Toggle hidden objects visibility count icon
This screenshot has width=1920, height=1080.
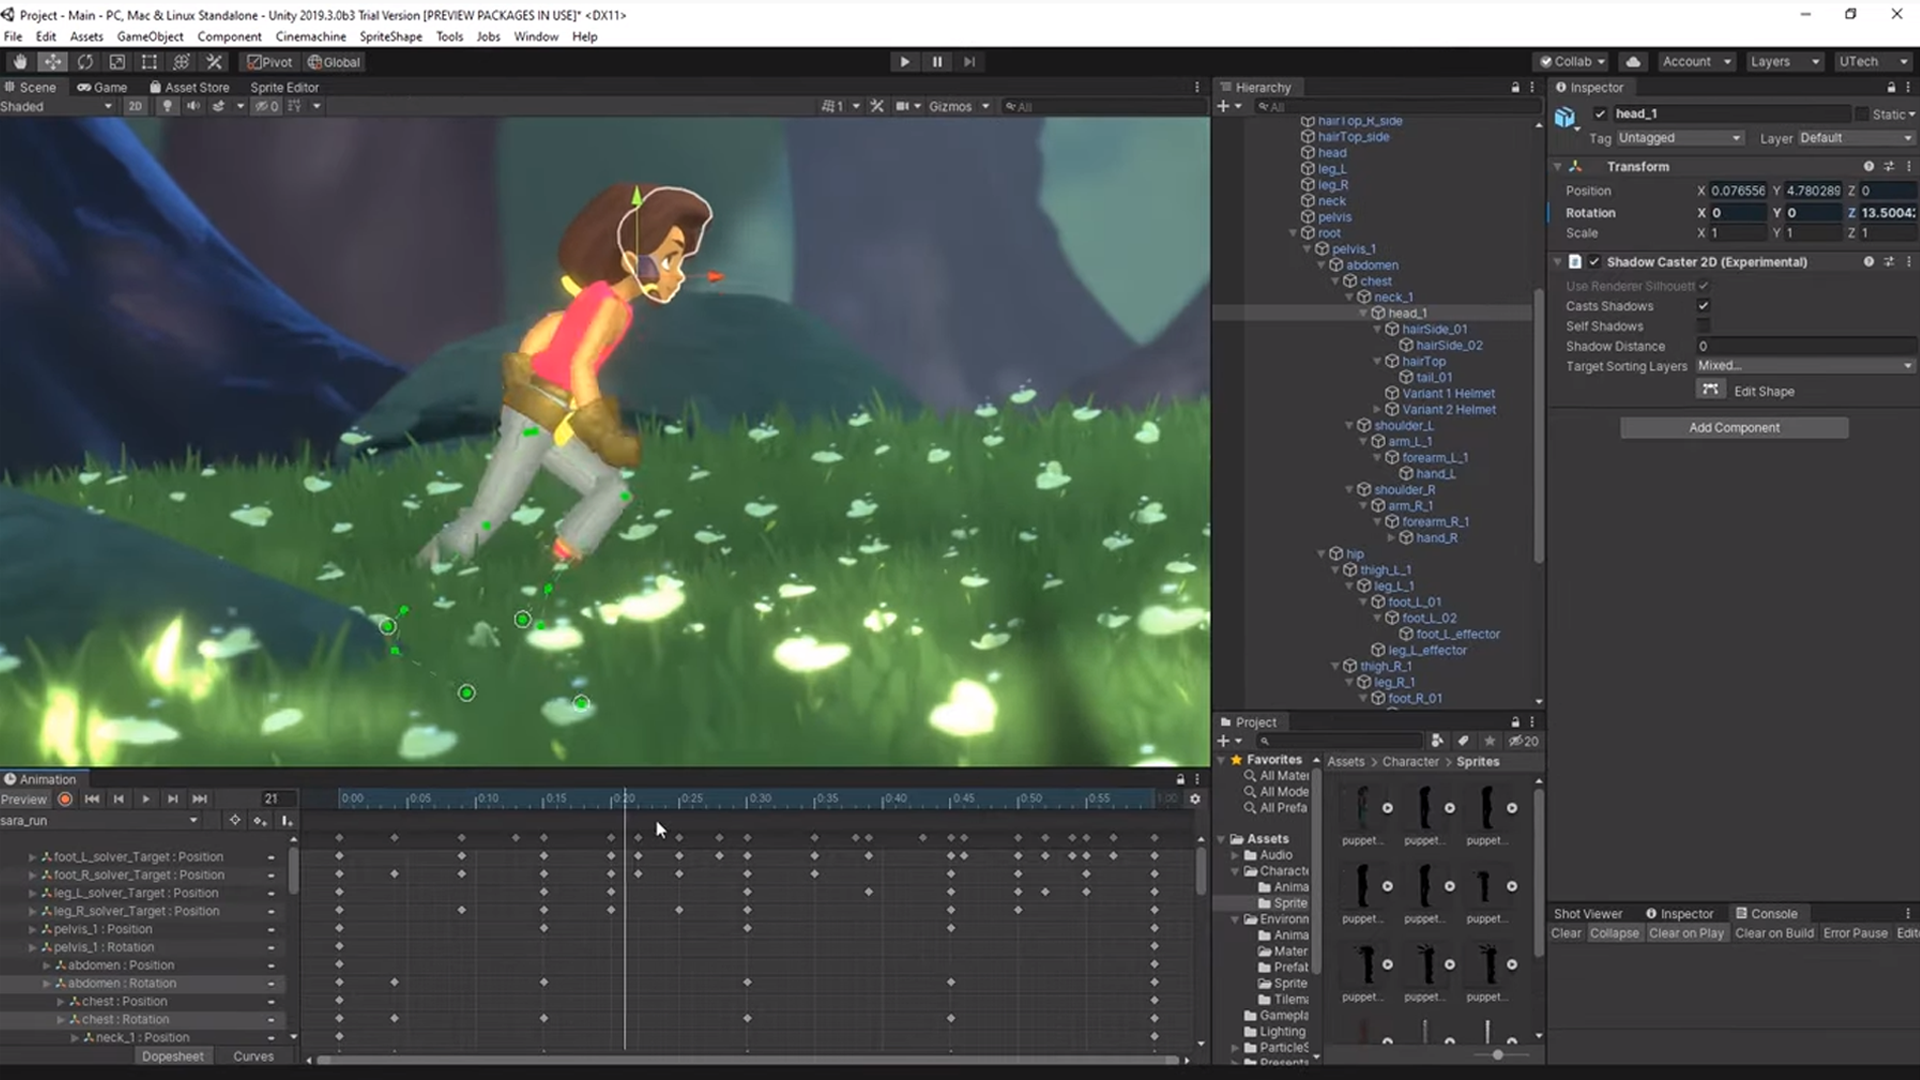266,106
